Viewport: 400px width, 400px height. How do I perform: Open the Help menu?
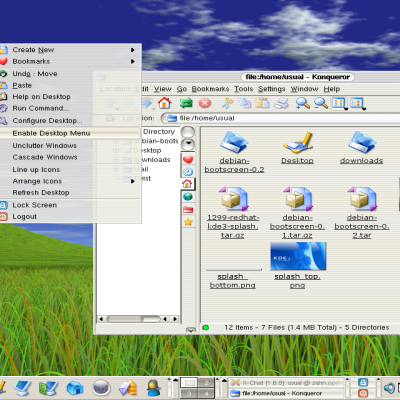point(332,89)
